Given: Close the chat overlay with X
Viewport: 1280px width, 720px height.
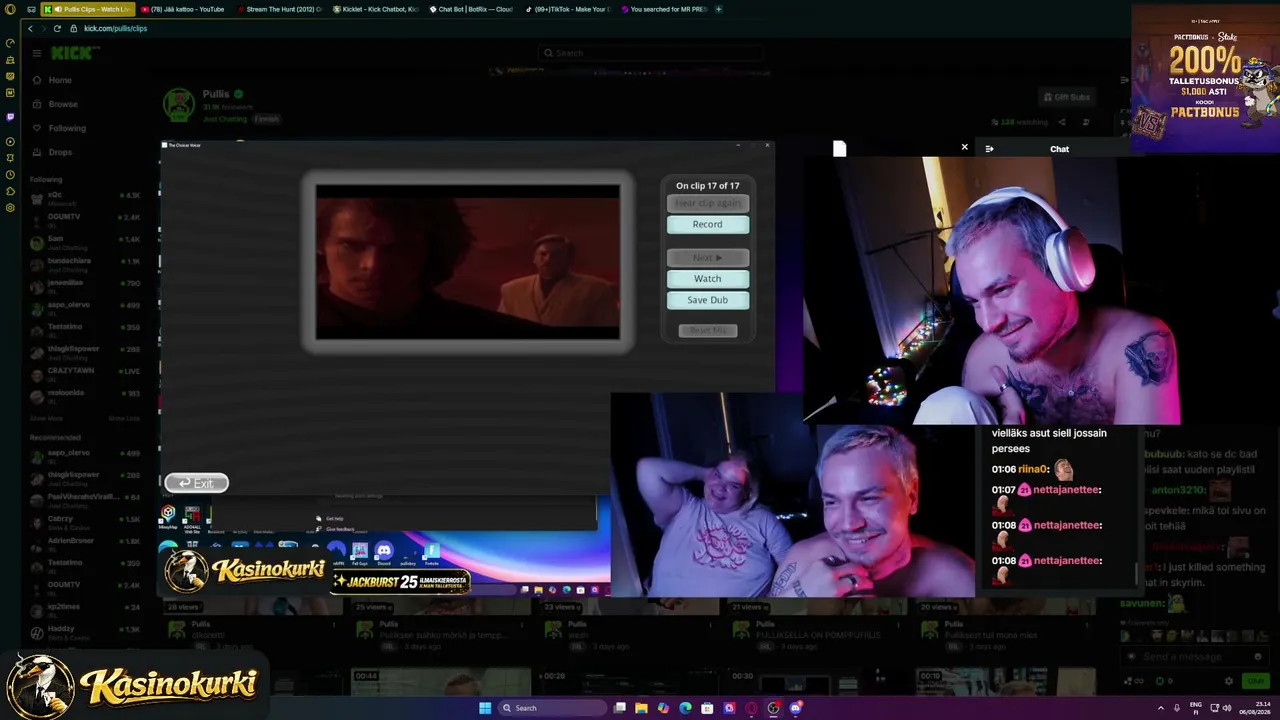Looking at the screenshot, I should pyautogui.click(x=964, y=147).
